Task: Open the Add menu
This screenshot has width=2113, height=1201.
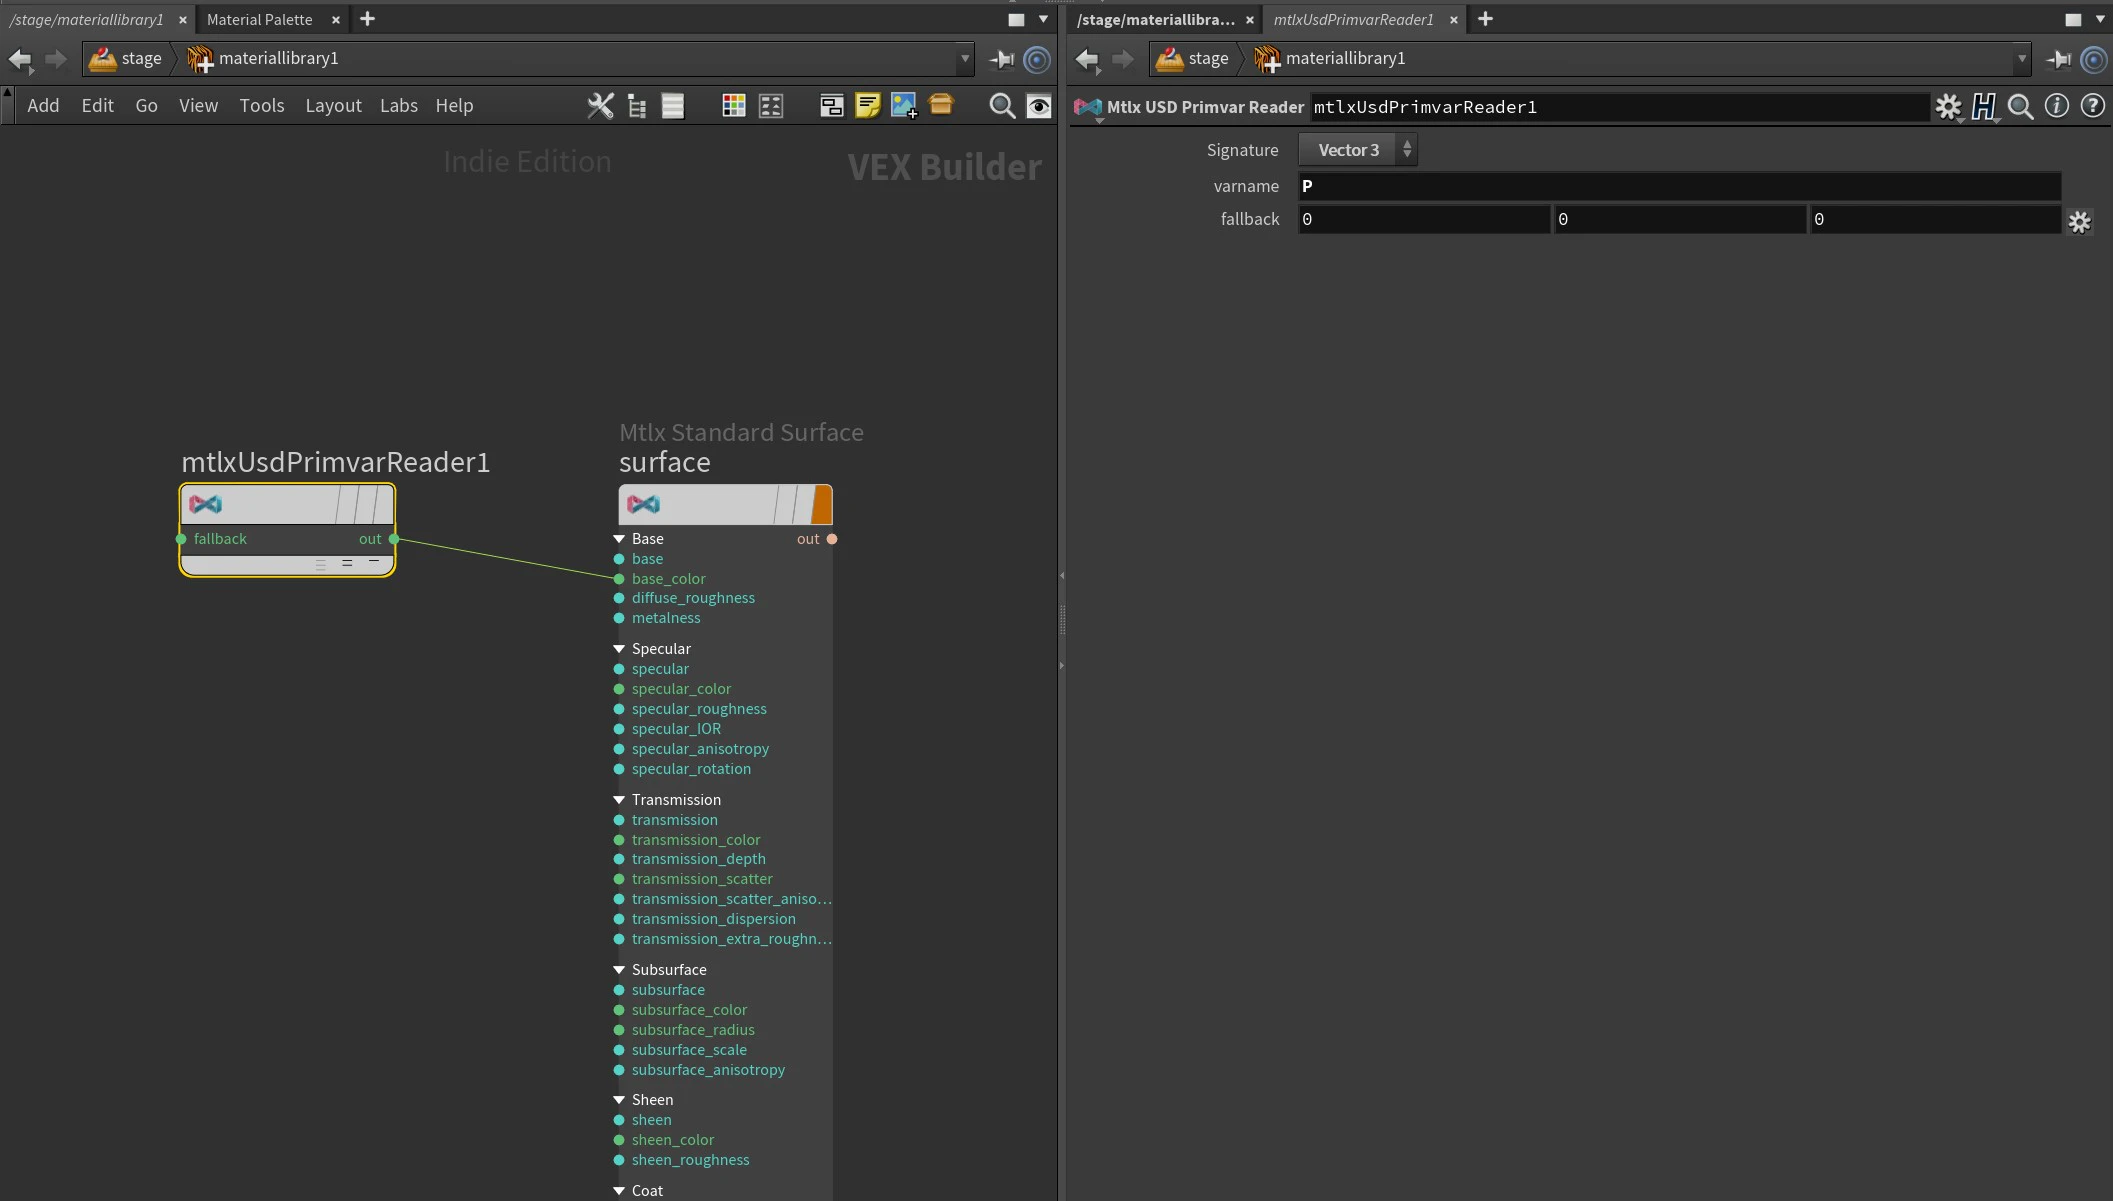Action: click(43, 105)
